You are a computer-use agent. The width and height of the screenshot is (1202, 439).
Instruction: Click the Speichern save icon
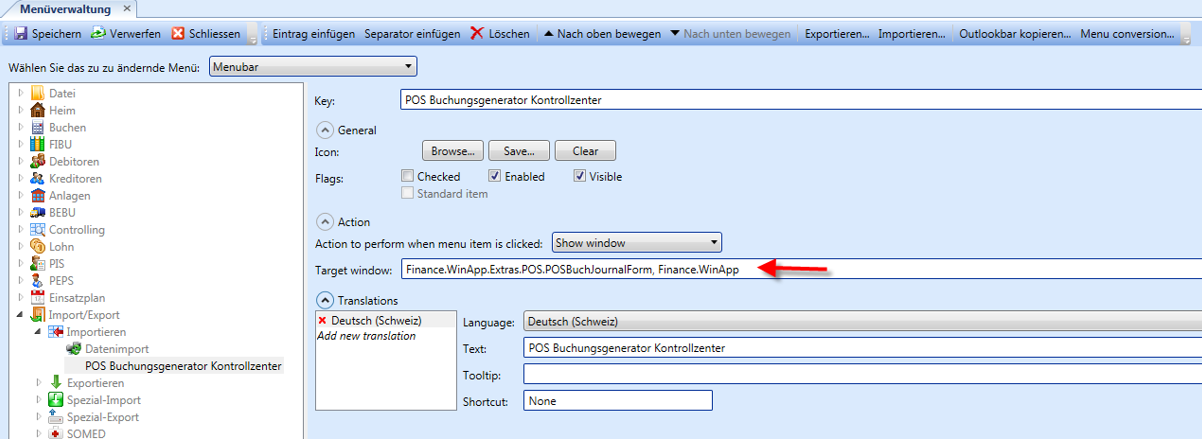tap(19, 34)
